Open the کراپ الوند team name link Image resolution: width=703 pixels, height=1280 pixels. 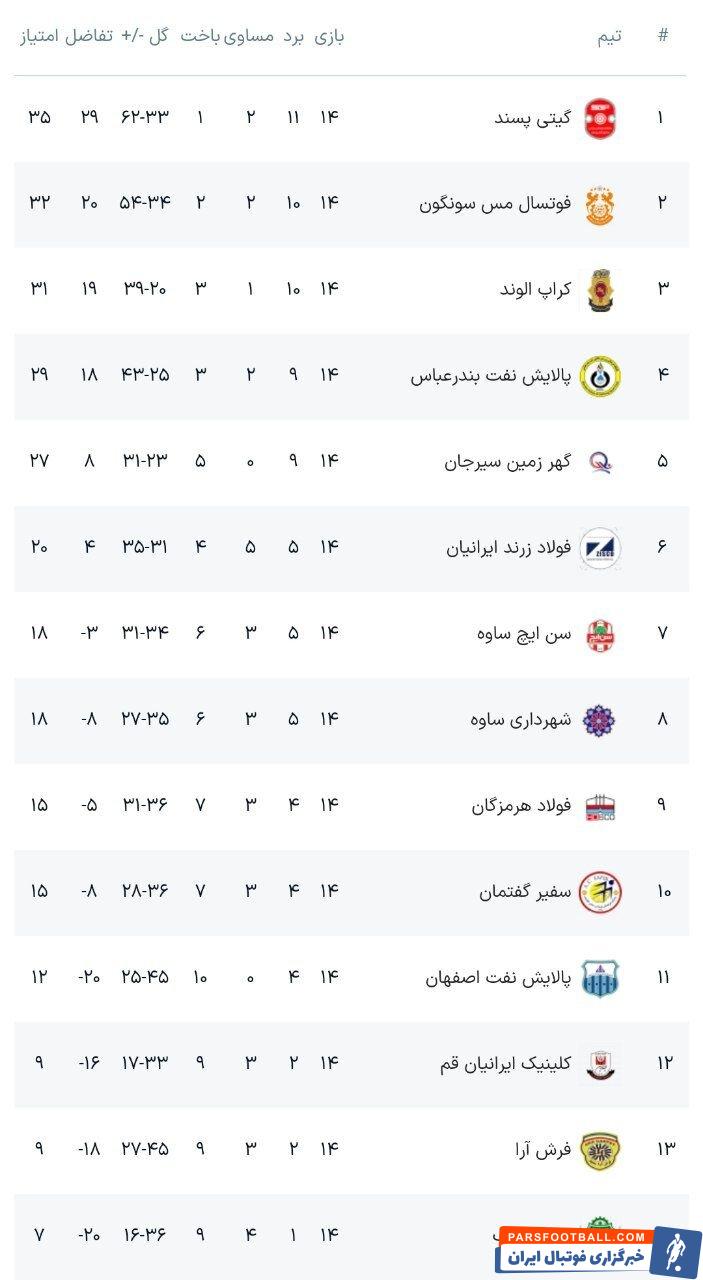(536, 290)
